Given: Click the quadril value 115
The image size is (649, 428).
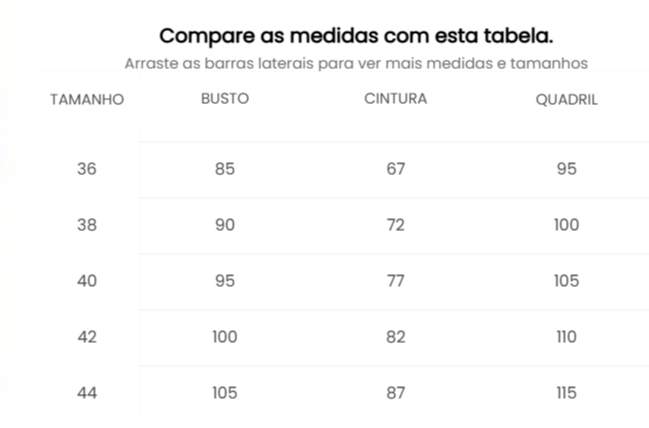Looking at the screenshot, I should pos(566,393).
